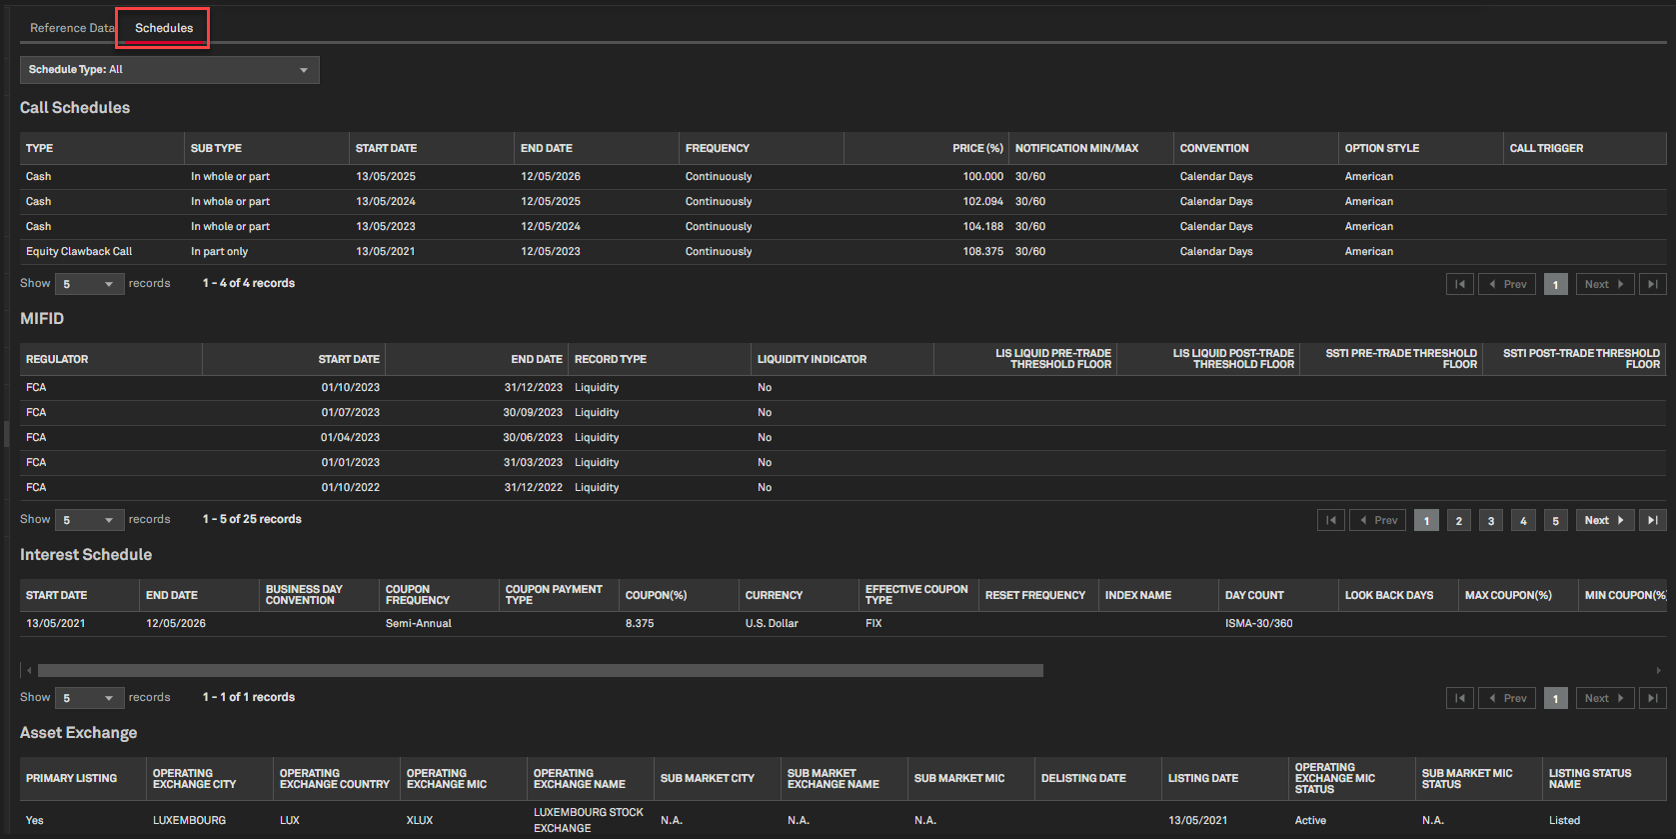Go to page 3 of MIFID records

point(1490,520)
